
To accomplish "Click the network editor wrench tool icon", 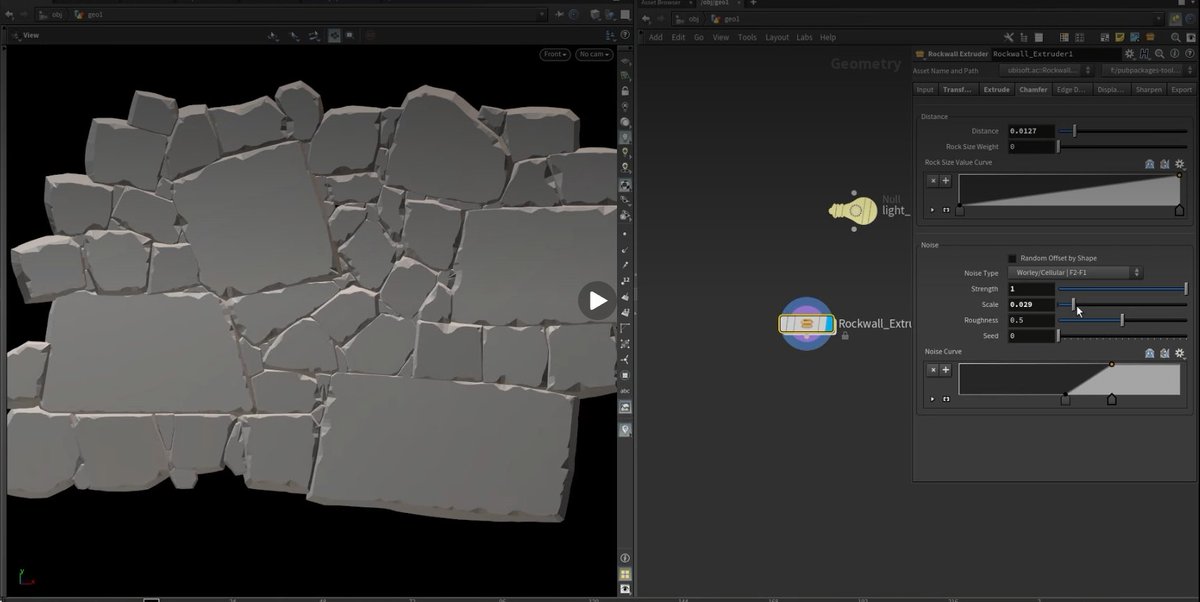I will tap(1010, 37).
